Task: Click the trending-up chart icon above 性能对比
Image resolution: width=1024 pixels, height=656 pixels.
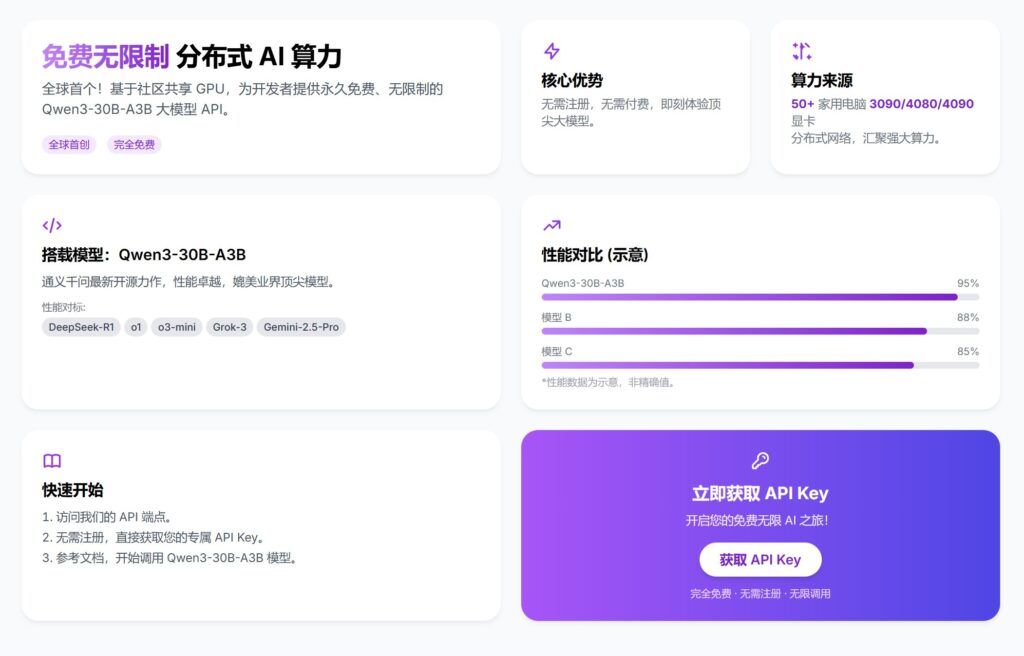Action: (x=552, y=225)
